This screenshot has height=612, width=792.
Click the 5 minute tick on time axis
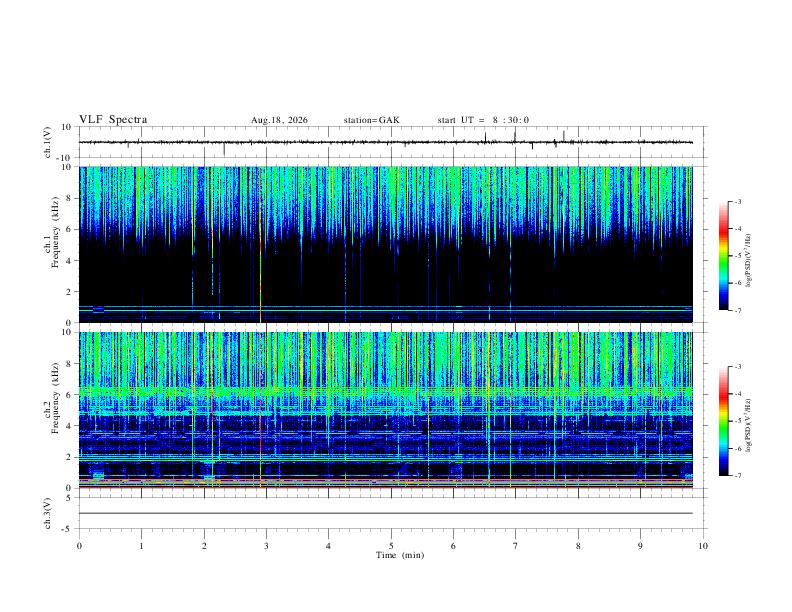pyautogui.click(x=391, y=546)
